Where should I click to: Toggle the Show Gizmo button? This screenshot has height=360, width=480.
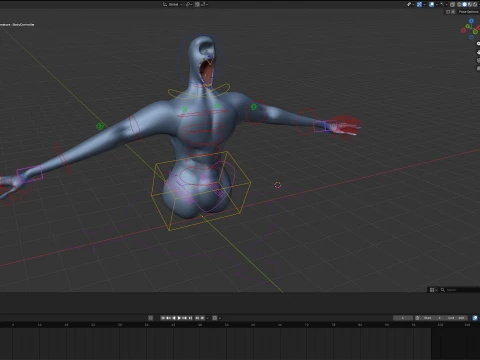[x=419, y=4]
